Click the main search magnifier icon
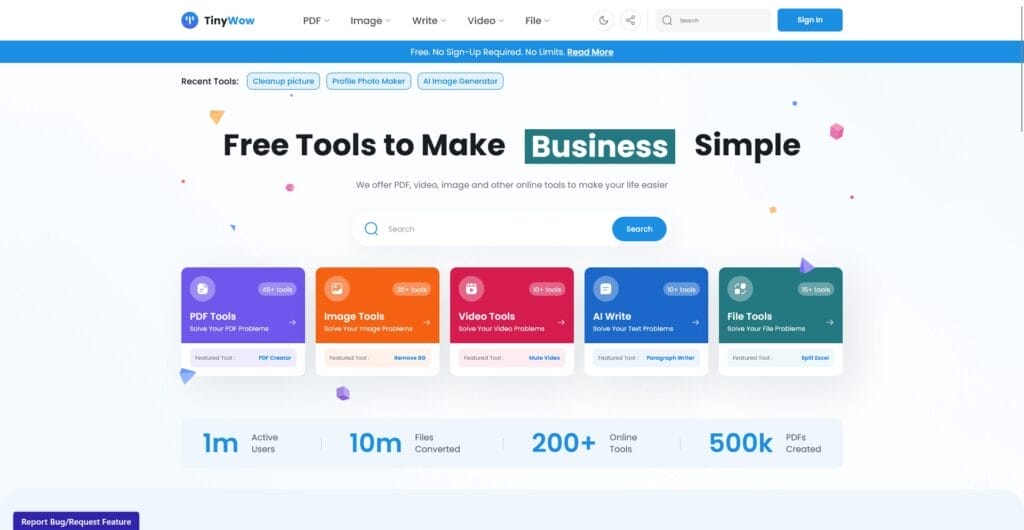Viewport: 1024px width, 530px height. point(371,228)
